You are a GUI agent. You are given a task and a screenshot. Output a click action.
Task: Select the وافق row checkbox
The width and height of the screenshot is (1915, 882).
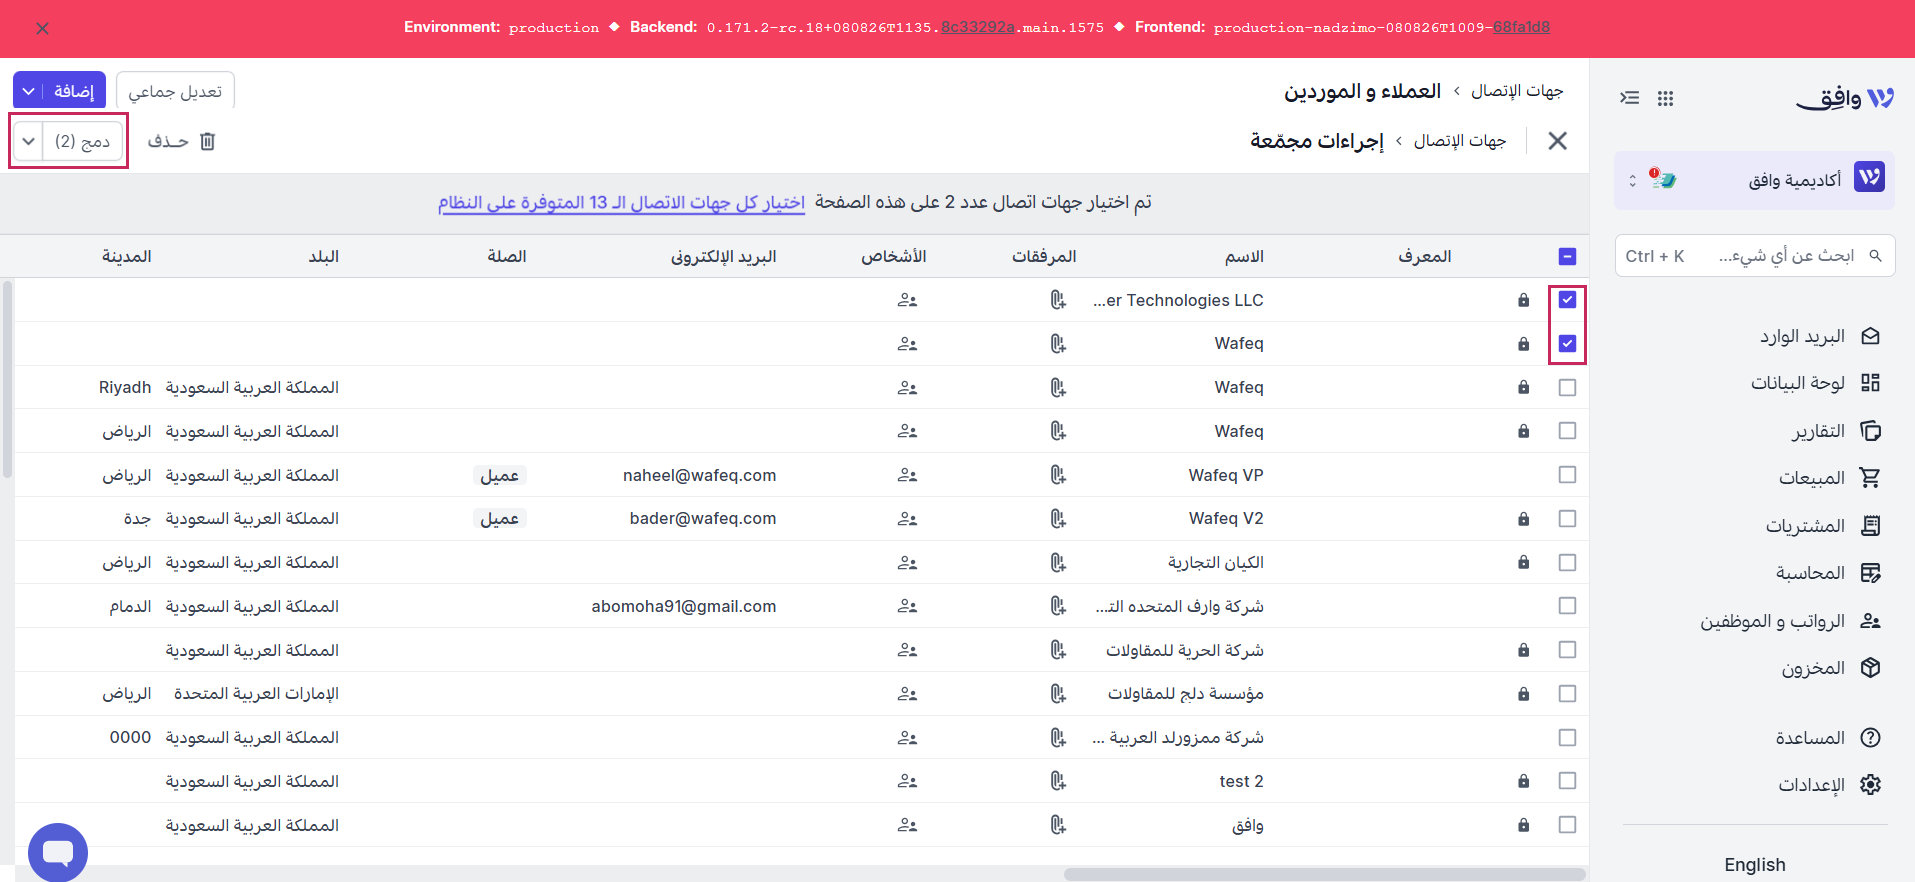pyautogui.click(x=1567, y=825)
